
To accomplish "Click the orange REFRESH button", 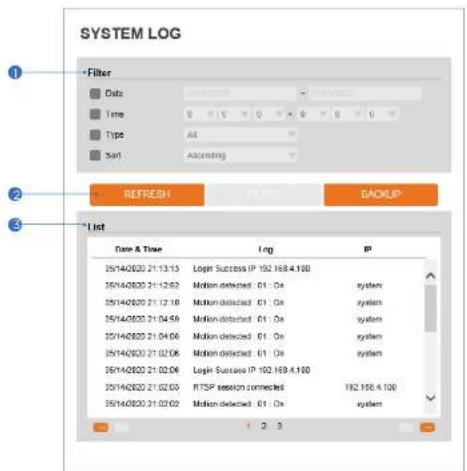I will pos(147,194).
